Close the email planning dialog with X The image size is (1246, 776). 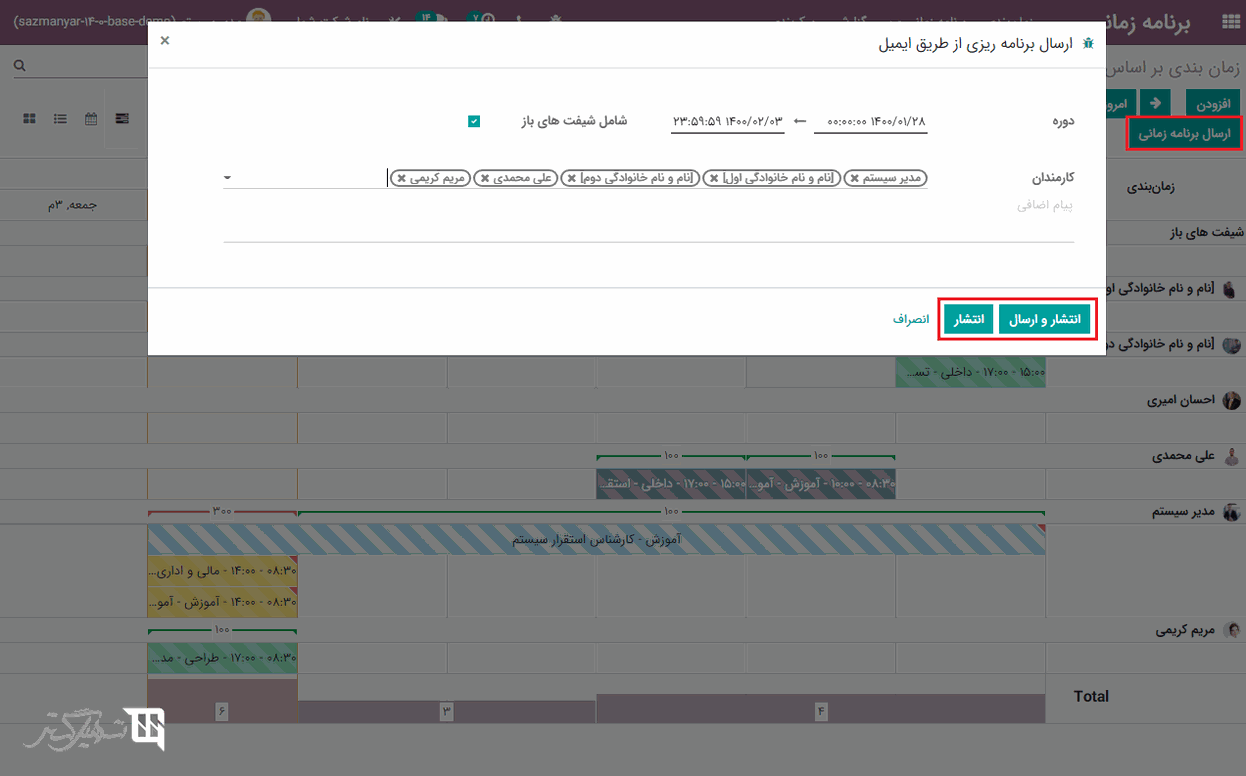165,41
